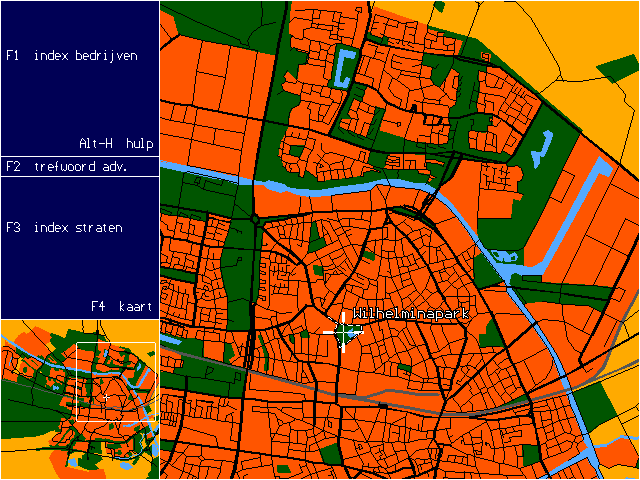Click the white crosshair cursor on the map
The height and width of the screenshot is (480, 640).
pos(343,332)
